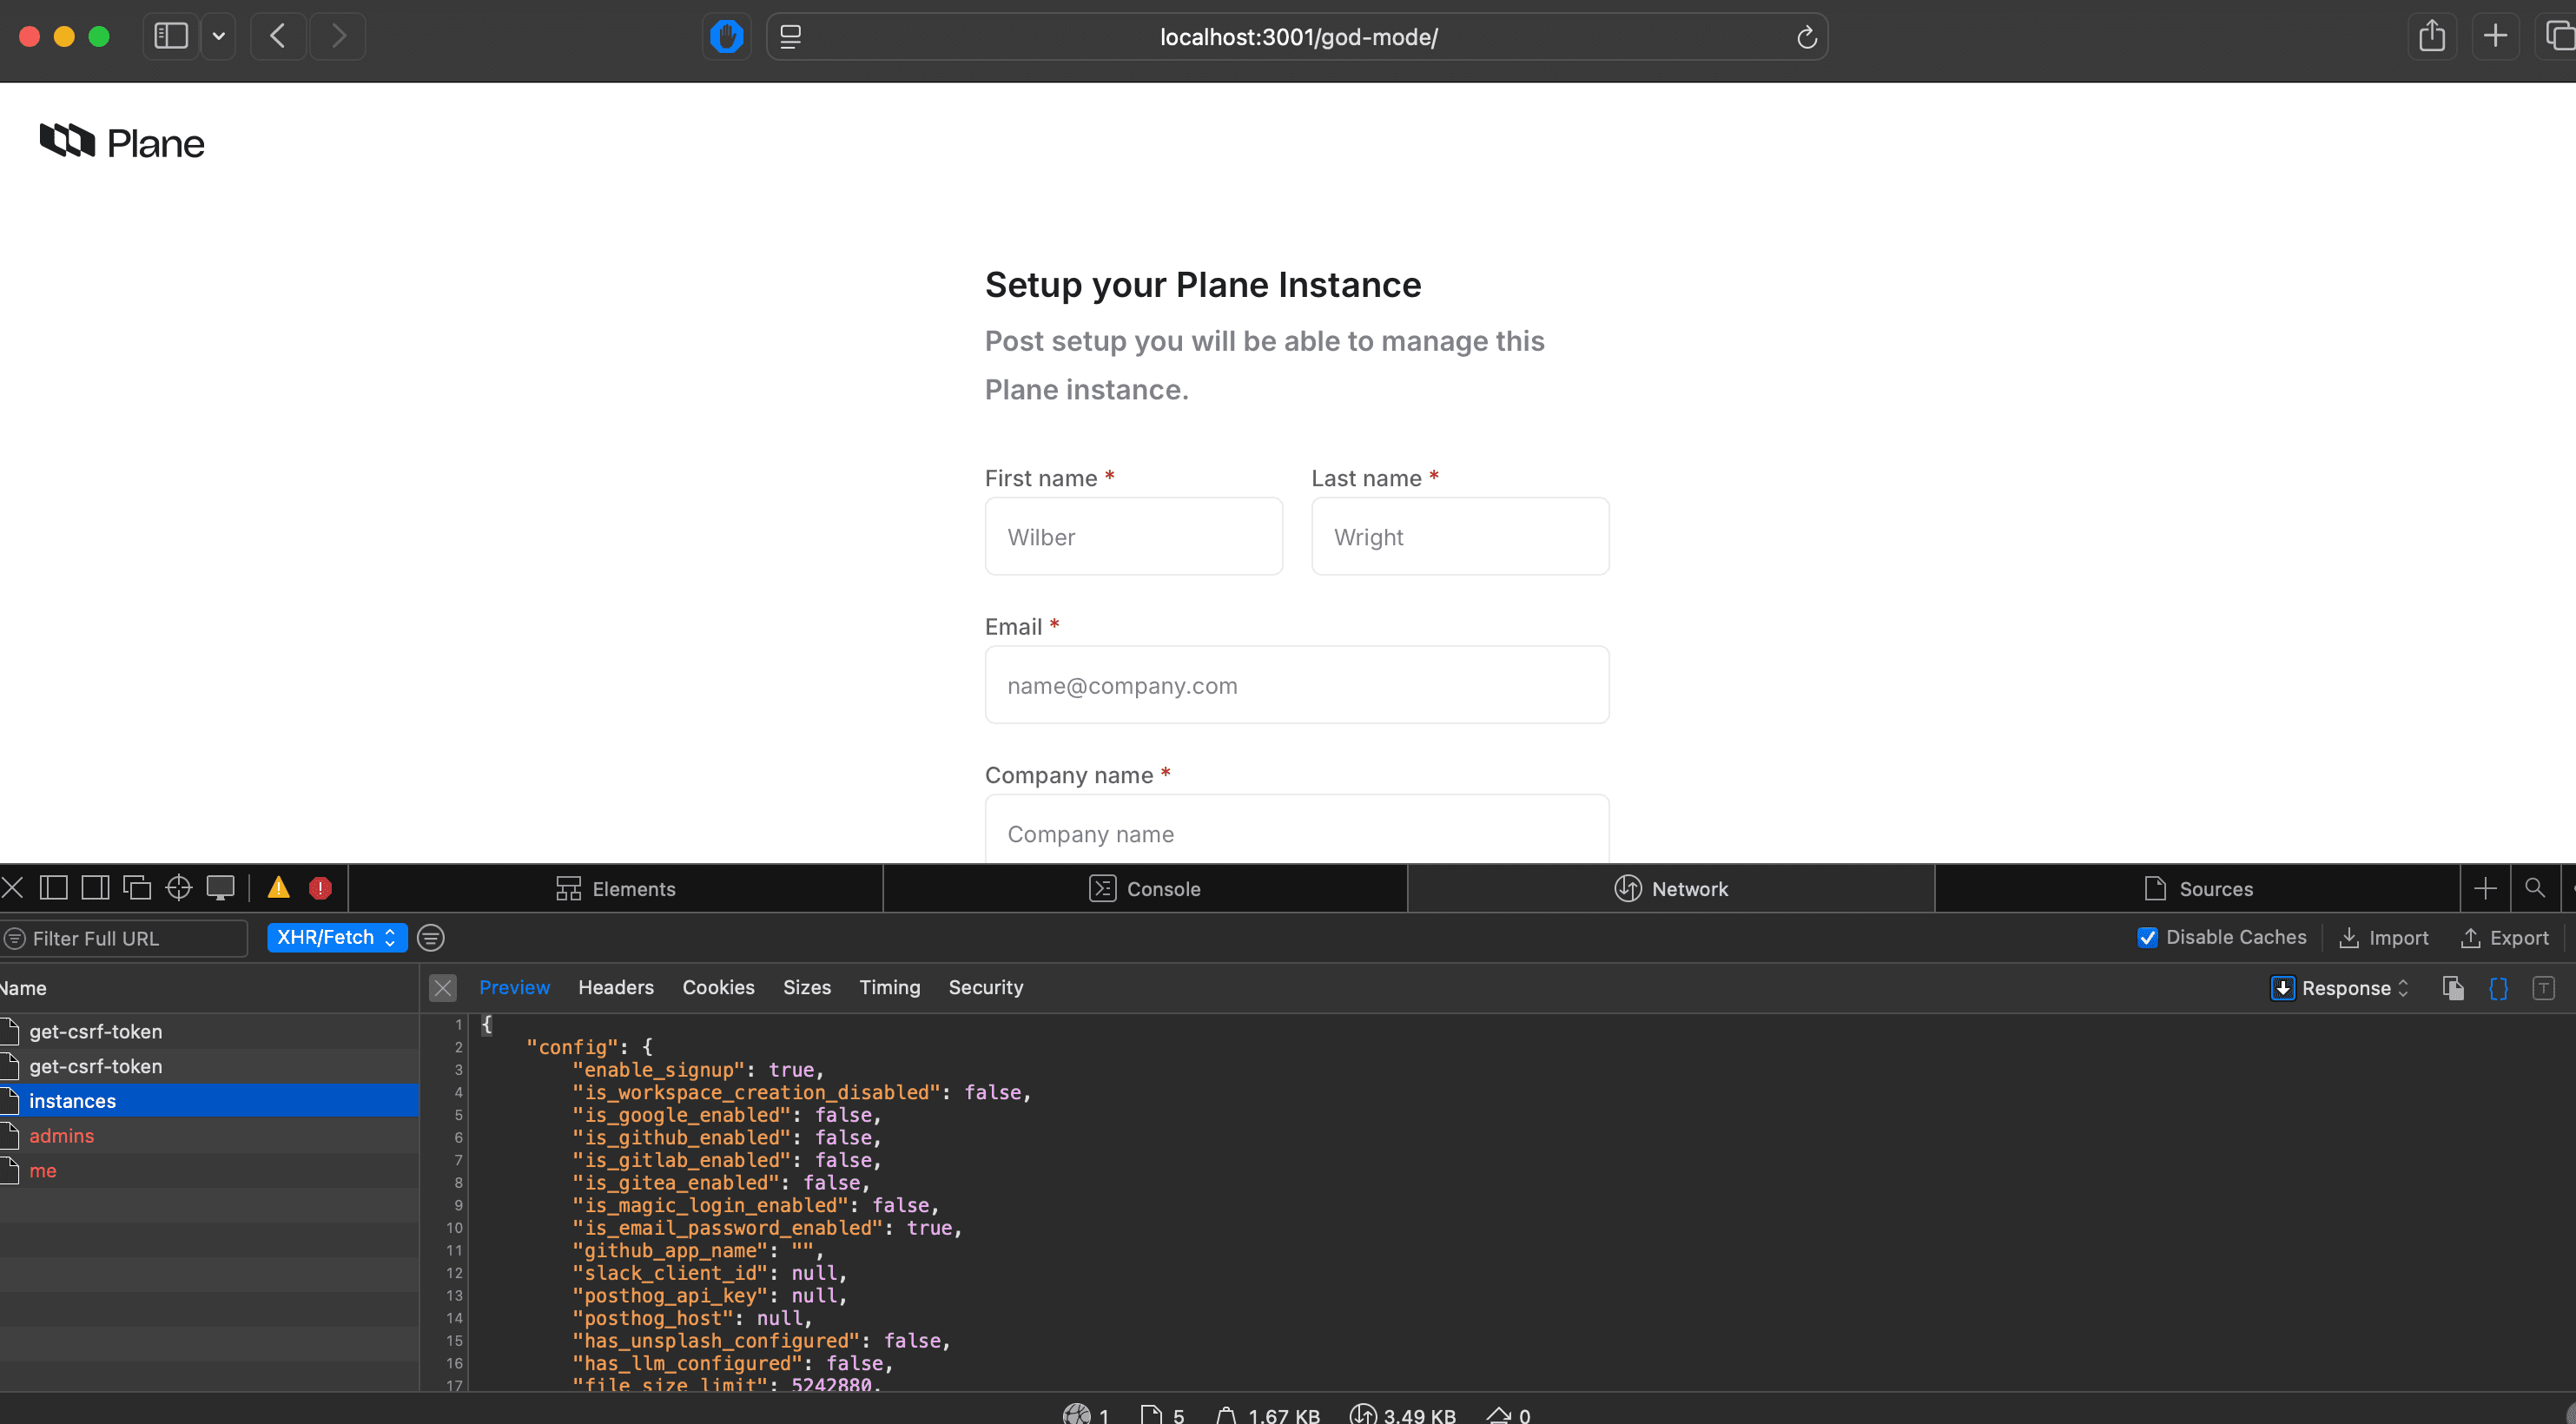The height and width of the screenshot is (1424, 2576).
Task: Switch to the Network tab
Action: pyautogui.click(x=1671, y=888)
